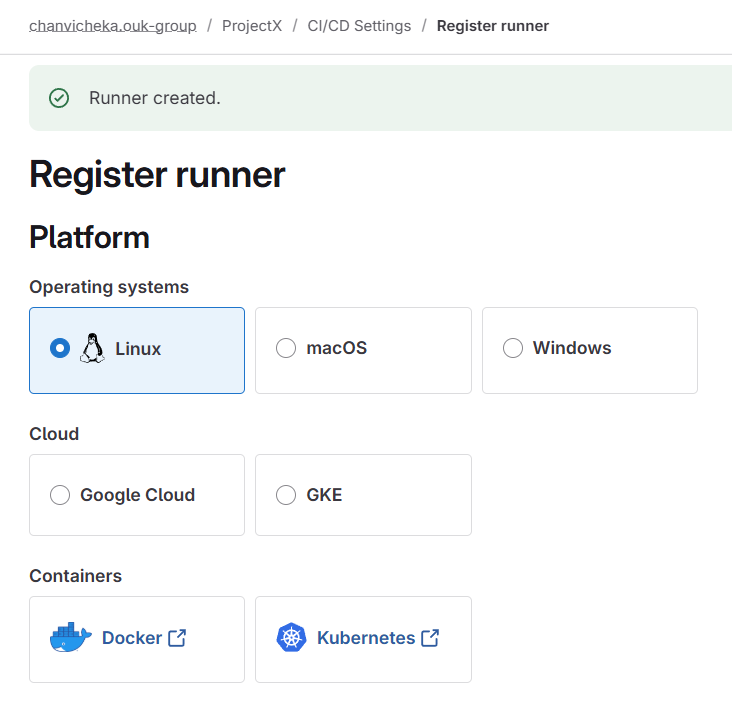Open the Docker text link
The width and height of the screenshot is (732, 713).
(x=132, y=638)
